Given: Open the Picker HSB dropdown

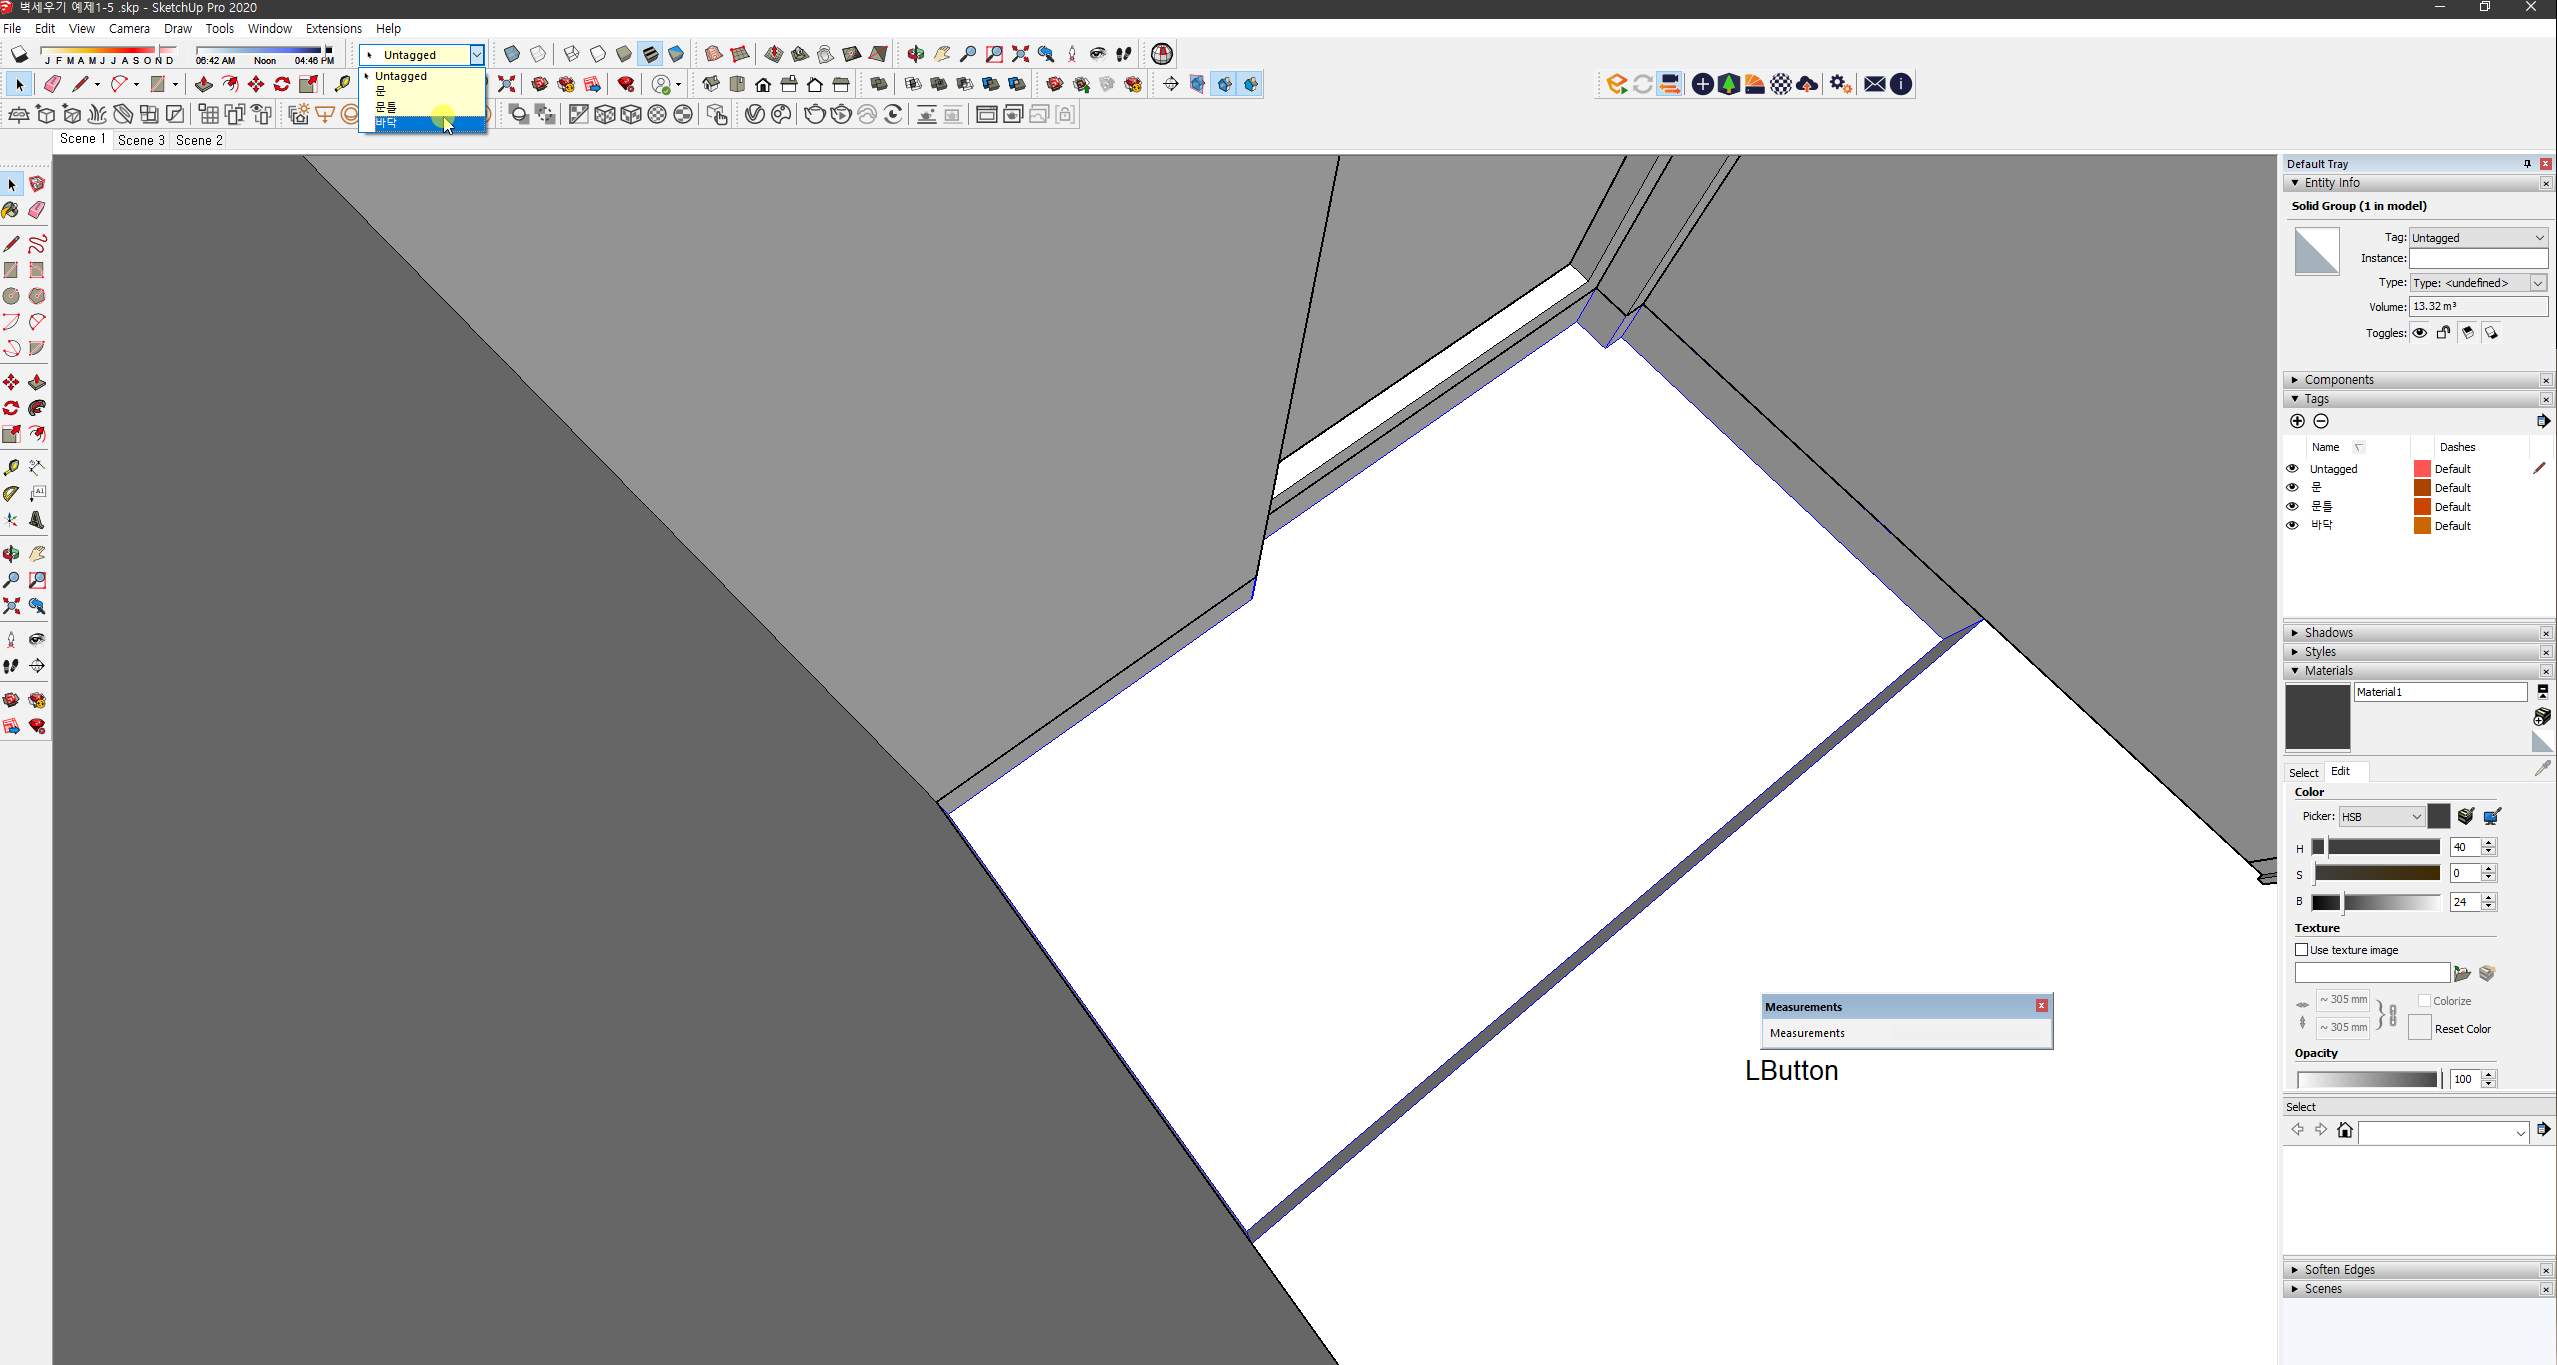Looking at the screenshot, I should (x=2381, y=817).
